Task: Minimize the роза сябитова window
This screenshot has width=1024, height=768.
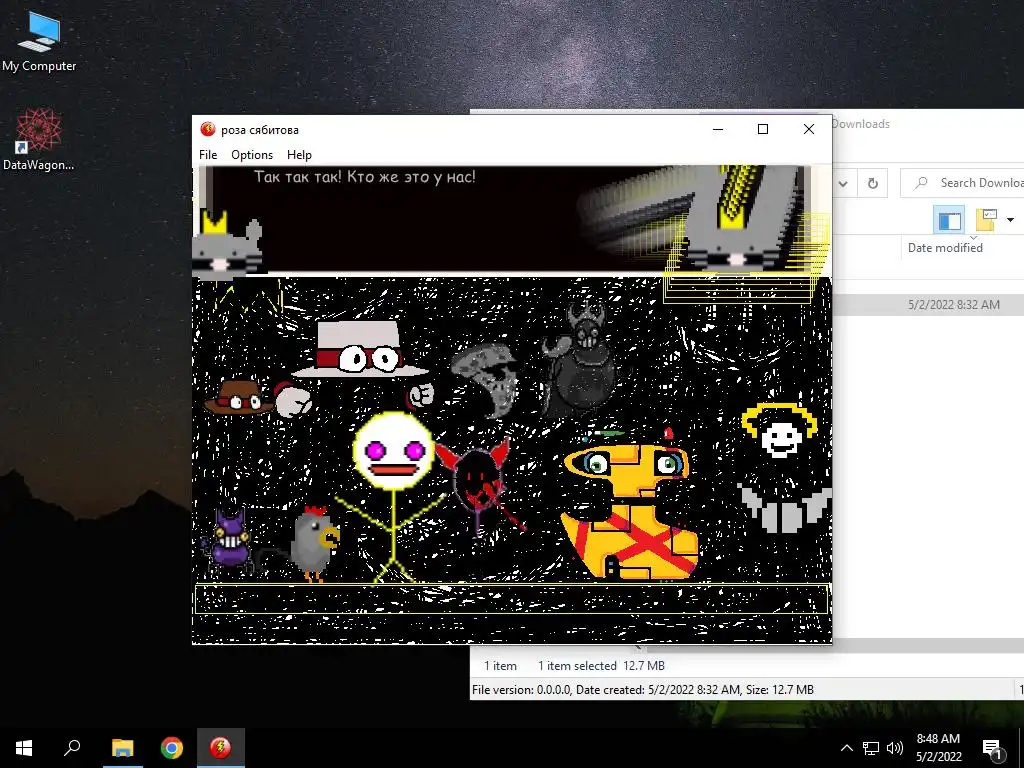Action: (718, 129)
